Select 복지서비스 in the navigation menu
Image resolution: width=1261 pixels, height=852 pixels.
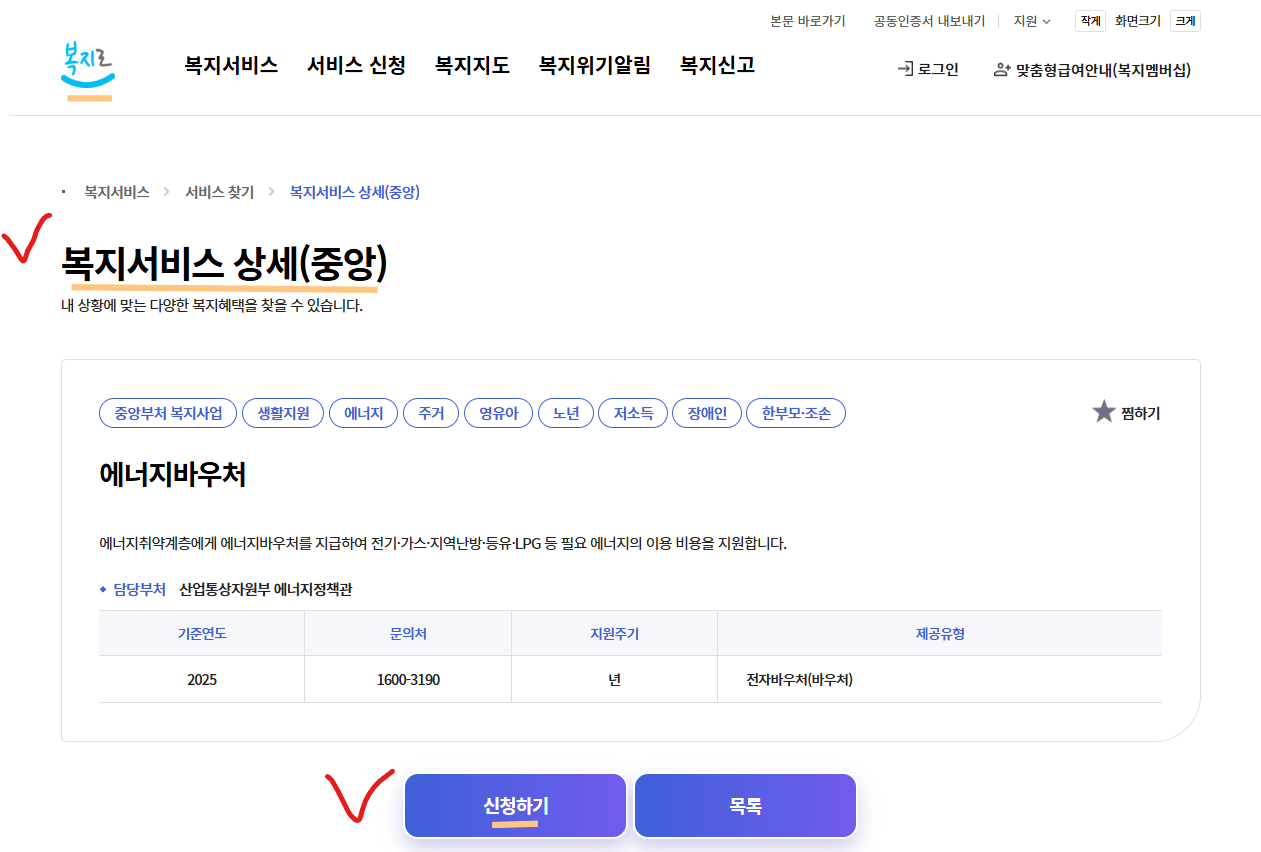(x=230, y=65)
